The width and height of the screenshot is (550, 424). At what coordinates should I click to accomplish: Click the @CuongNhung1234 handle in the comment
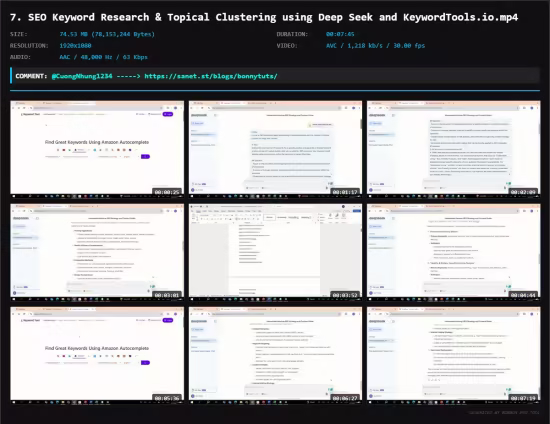(82, 76)
